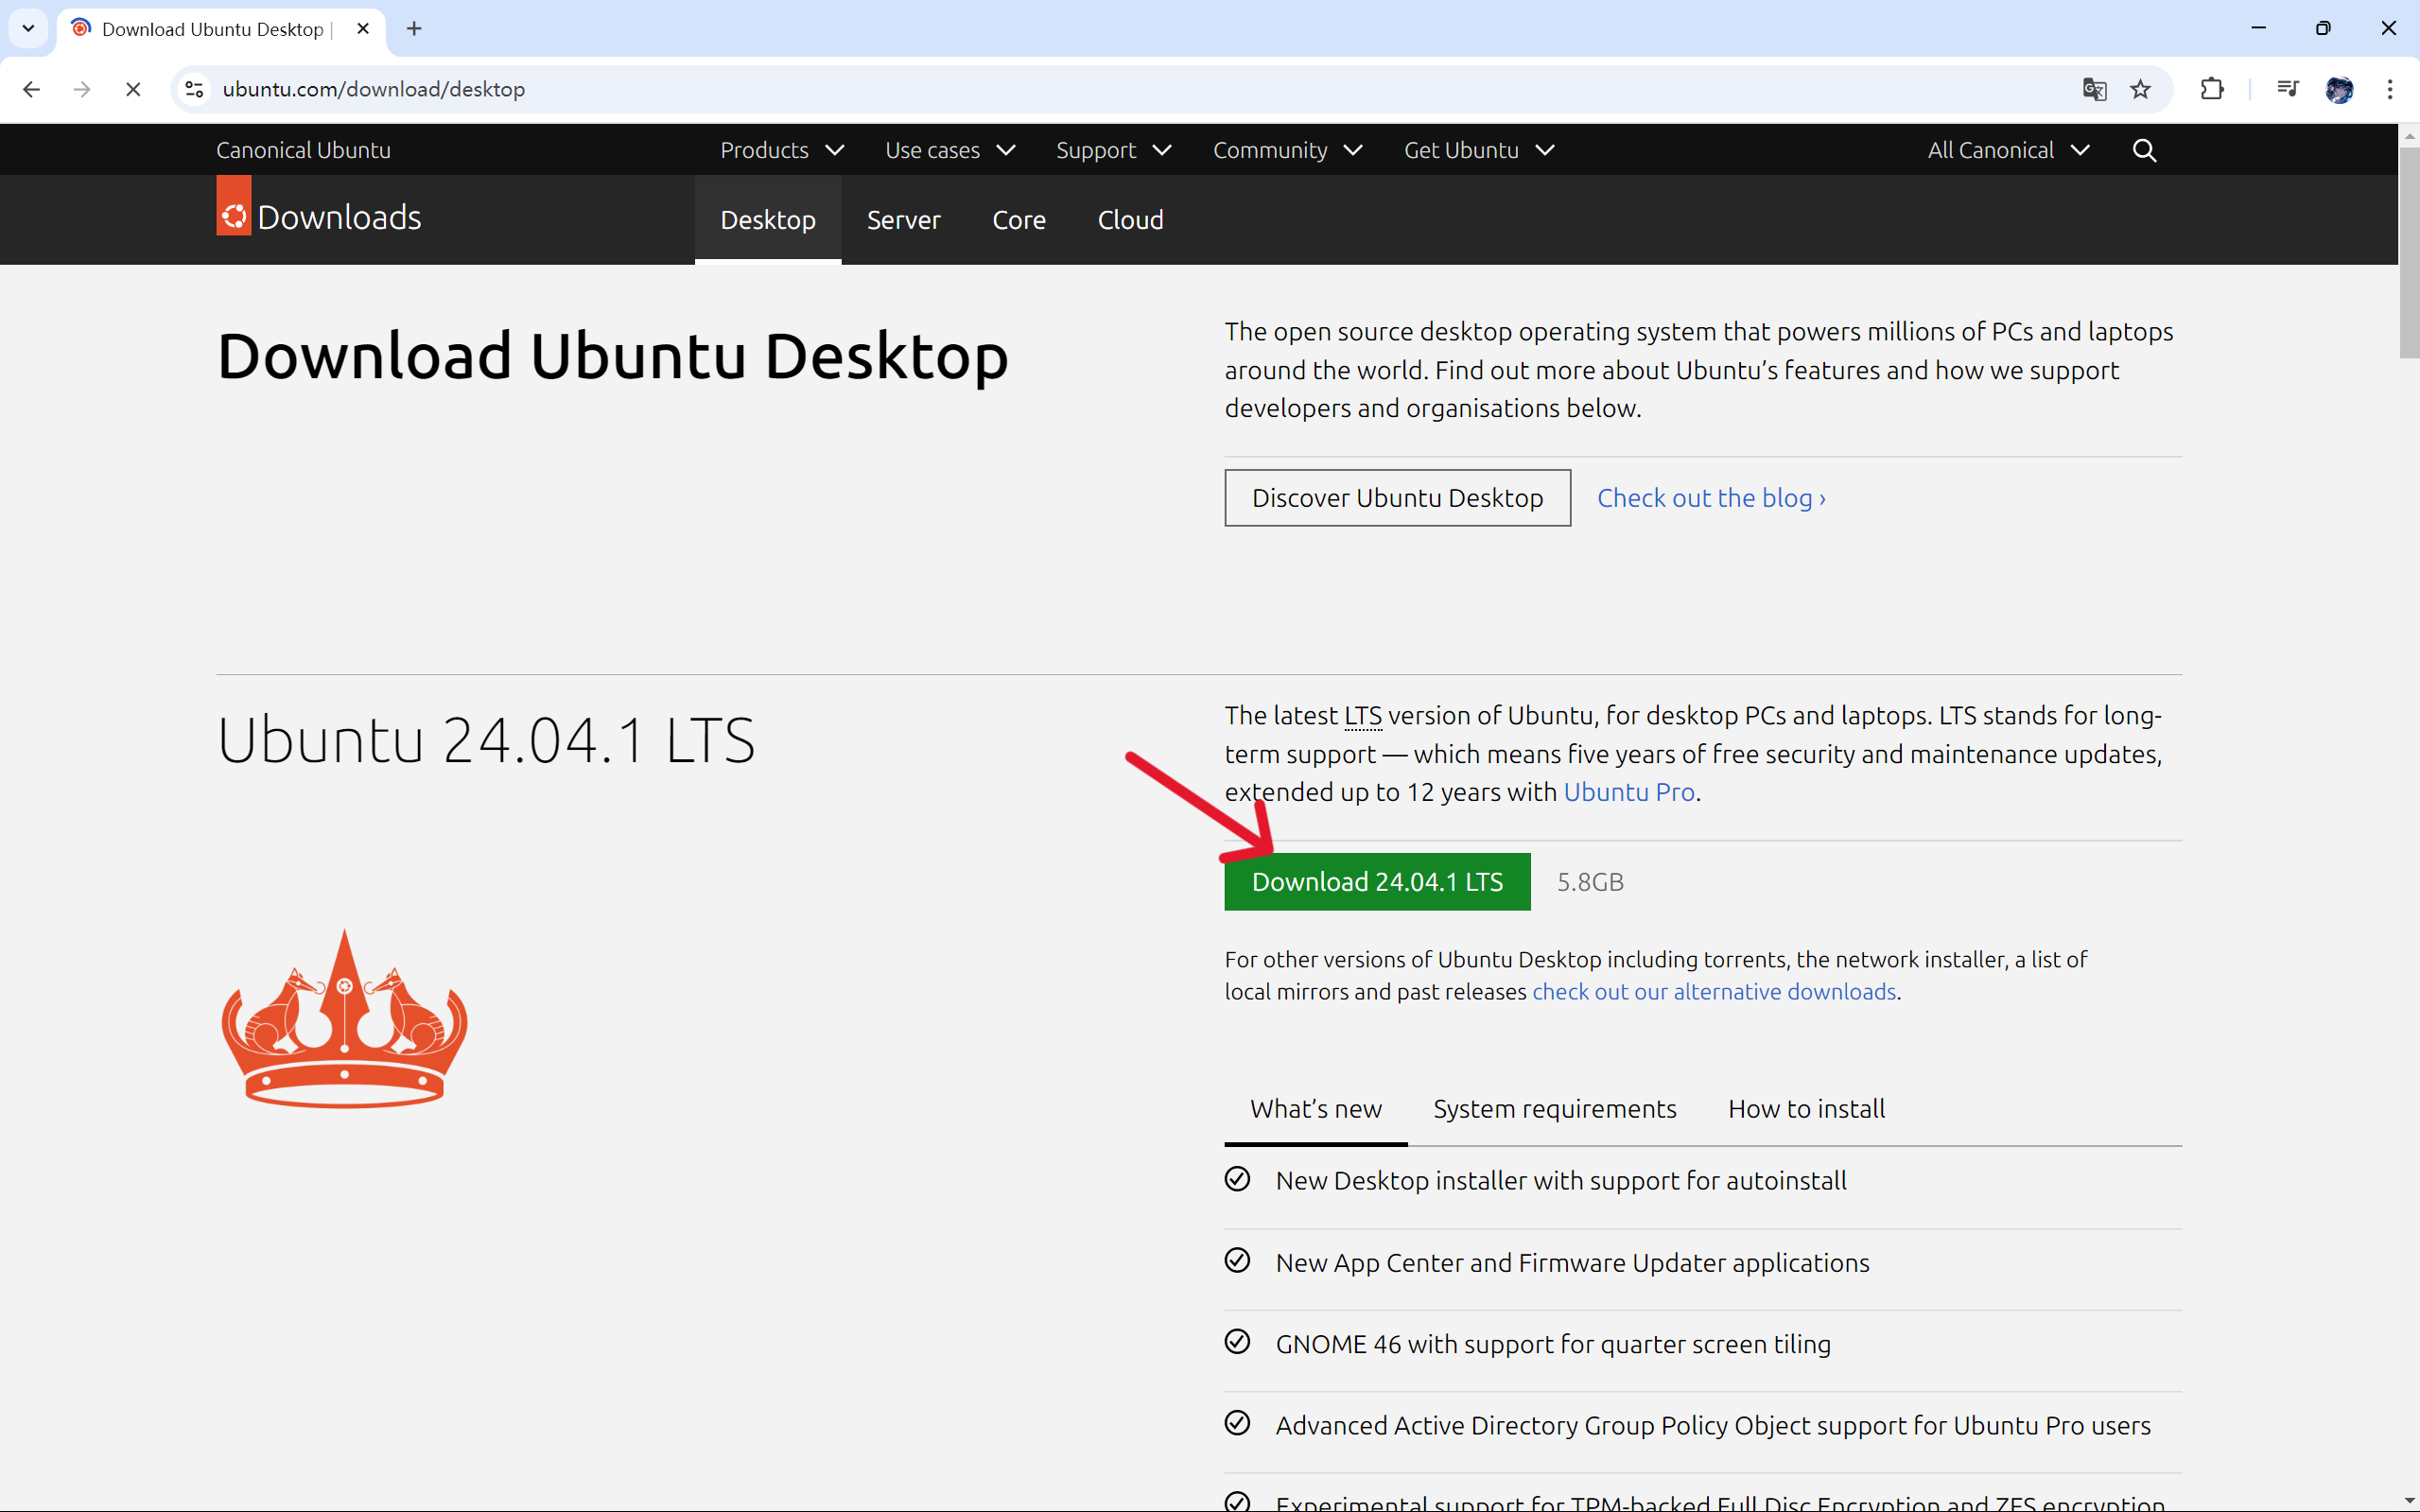Click the Ubuntu site search magnifier

point(2144,150)
